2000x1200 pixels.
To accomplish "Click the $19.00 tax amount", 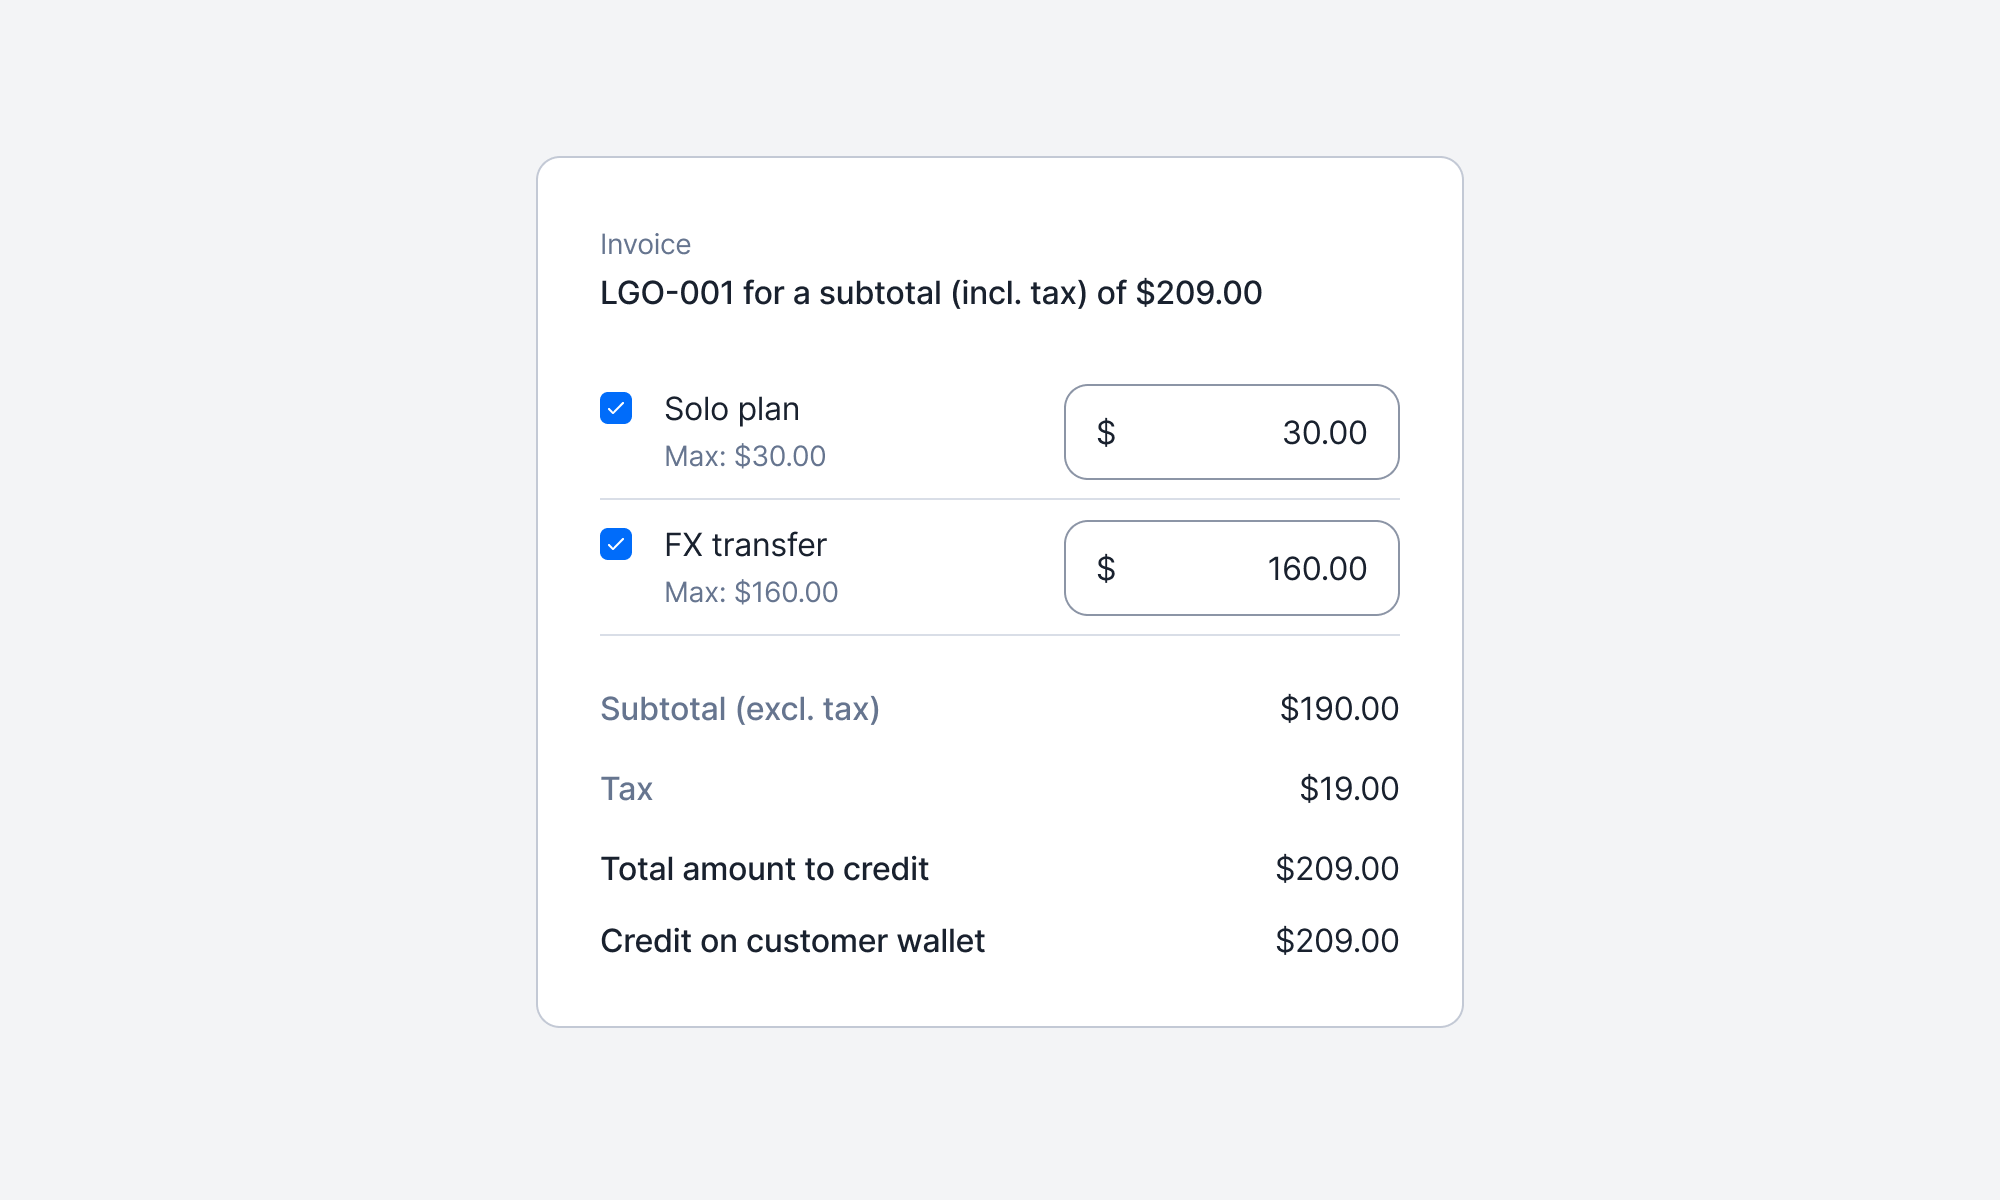I will click(1348, 789).
